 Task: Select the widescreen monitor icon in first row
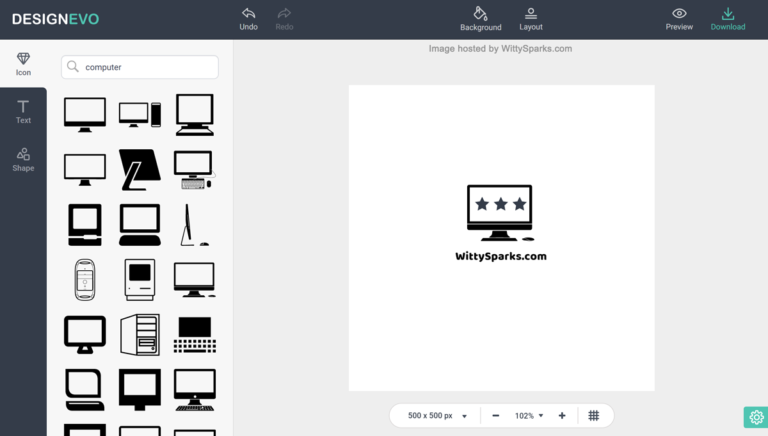85,115
